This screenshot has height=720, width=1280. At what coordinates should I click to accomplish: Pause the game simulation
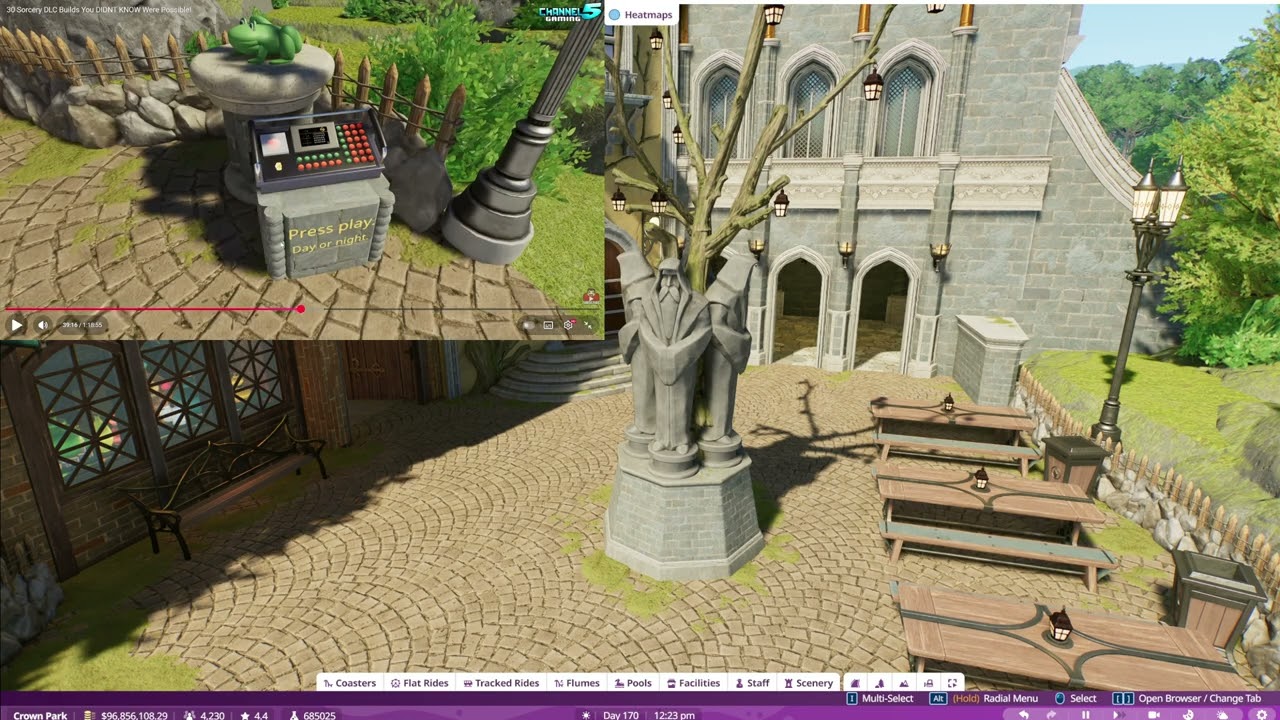click(1085, 714)
